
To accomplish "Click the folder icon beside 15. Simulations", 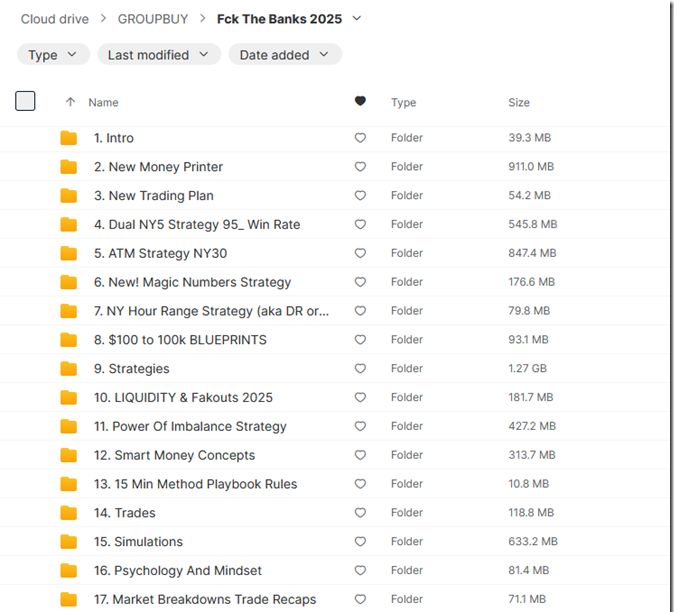I will pos(68,542).
